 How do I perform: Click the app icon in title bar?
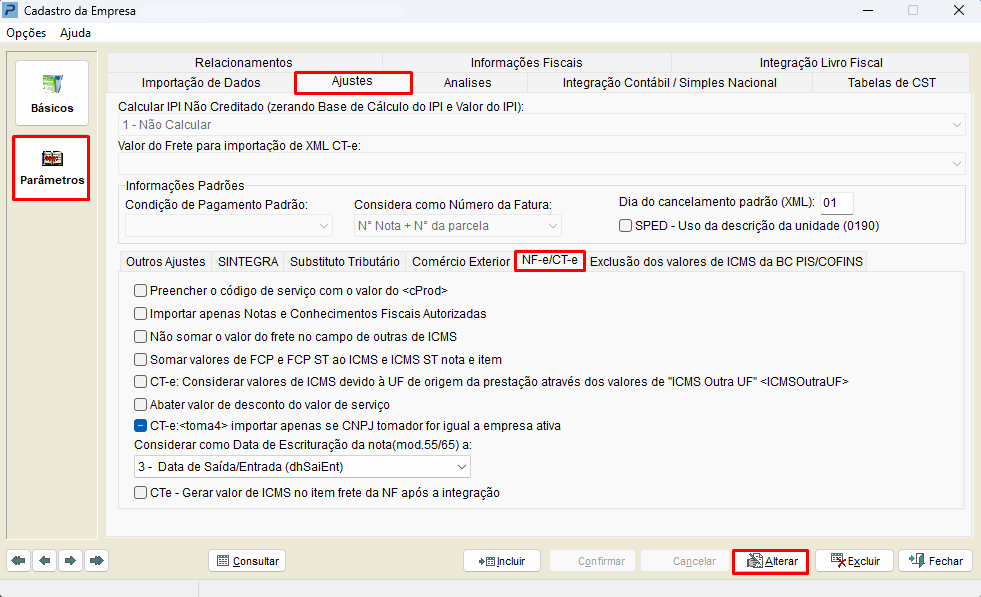[11, 10]
